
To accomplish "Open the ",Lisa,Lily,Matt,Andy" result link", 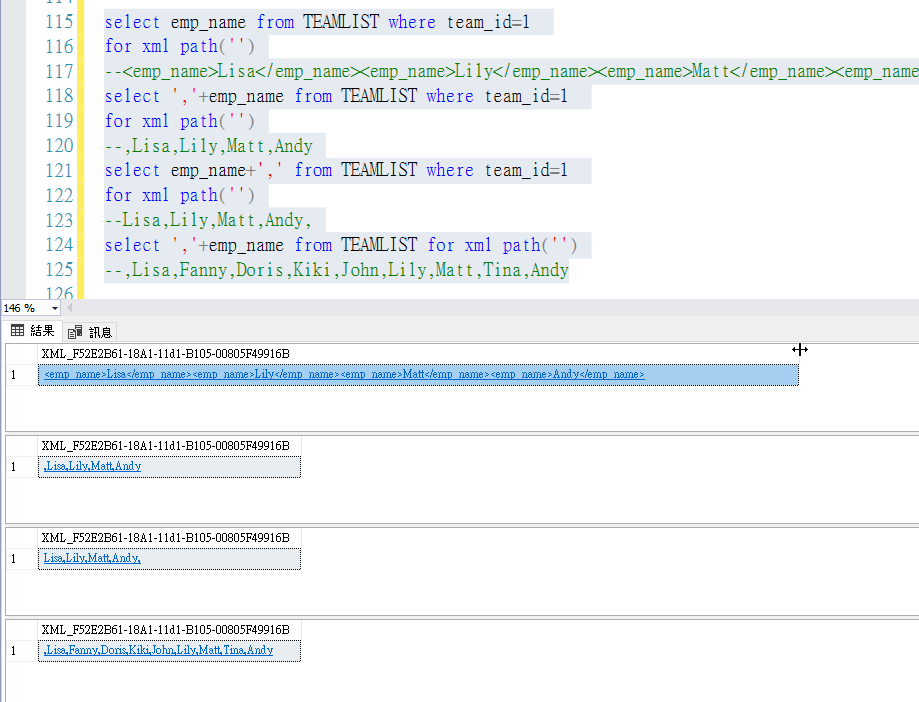I will [x=90, y=466].
